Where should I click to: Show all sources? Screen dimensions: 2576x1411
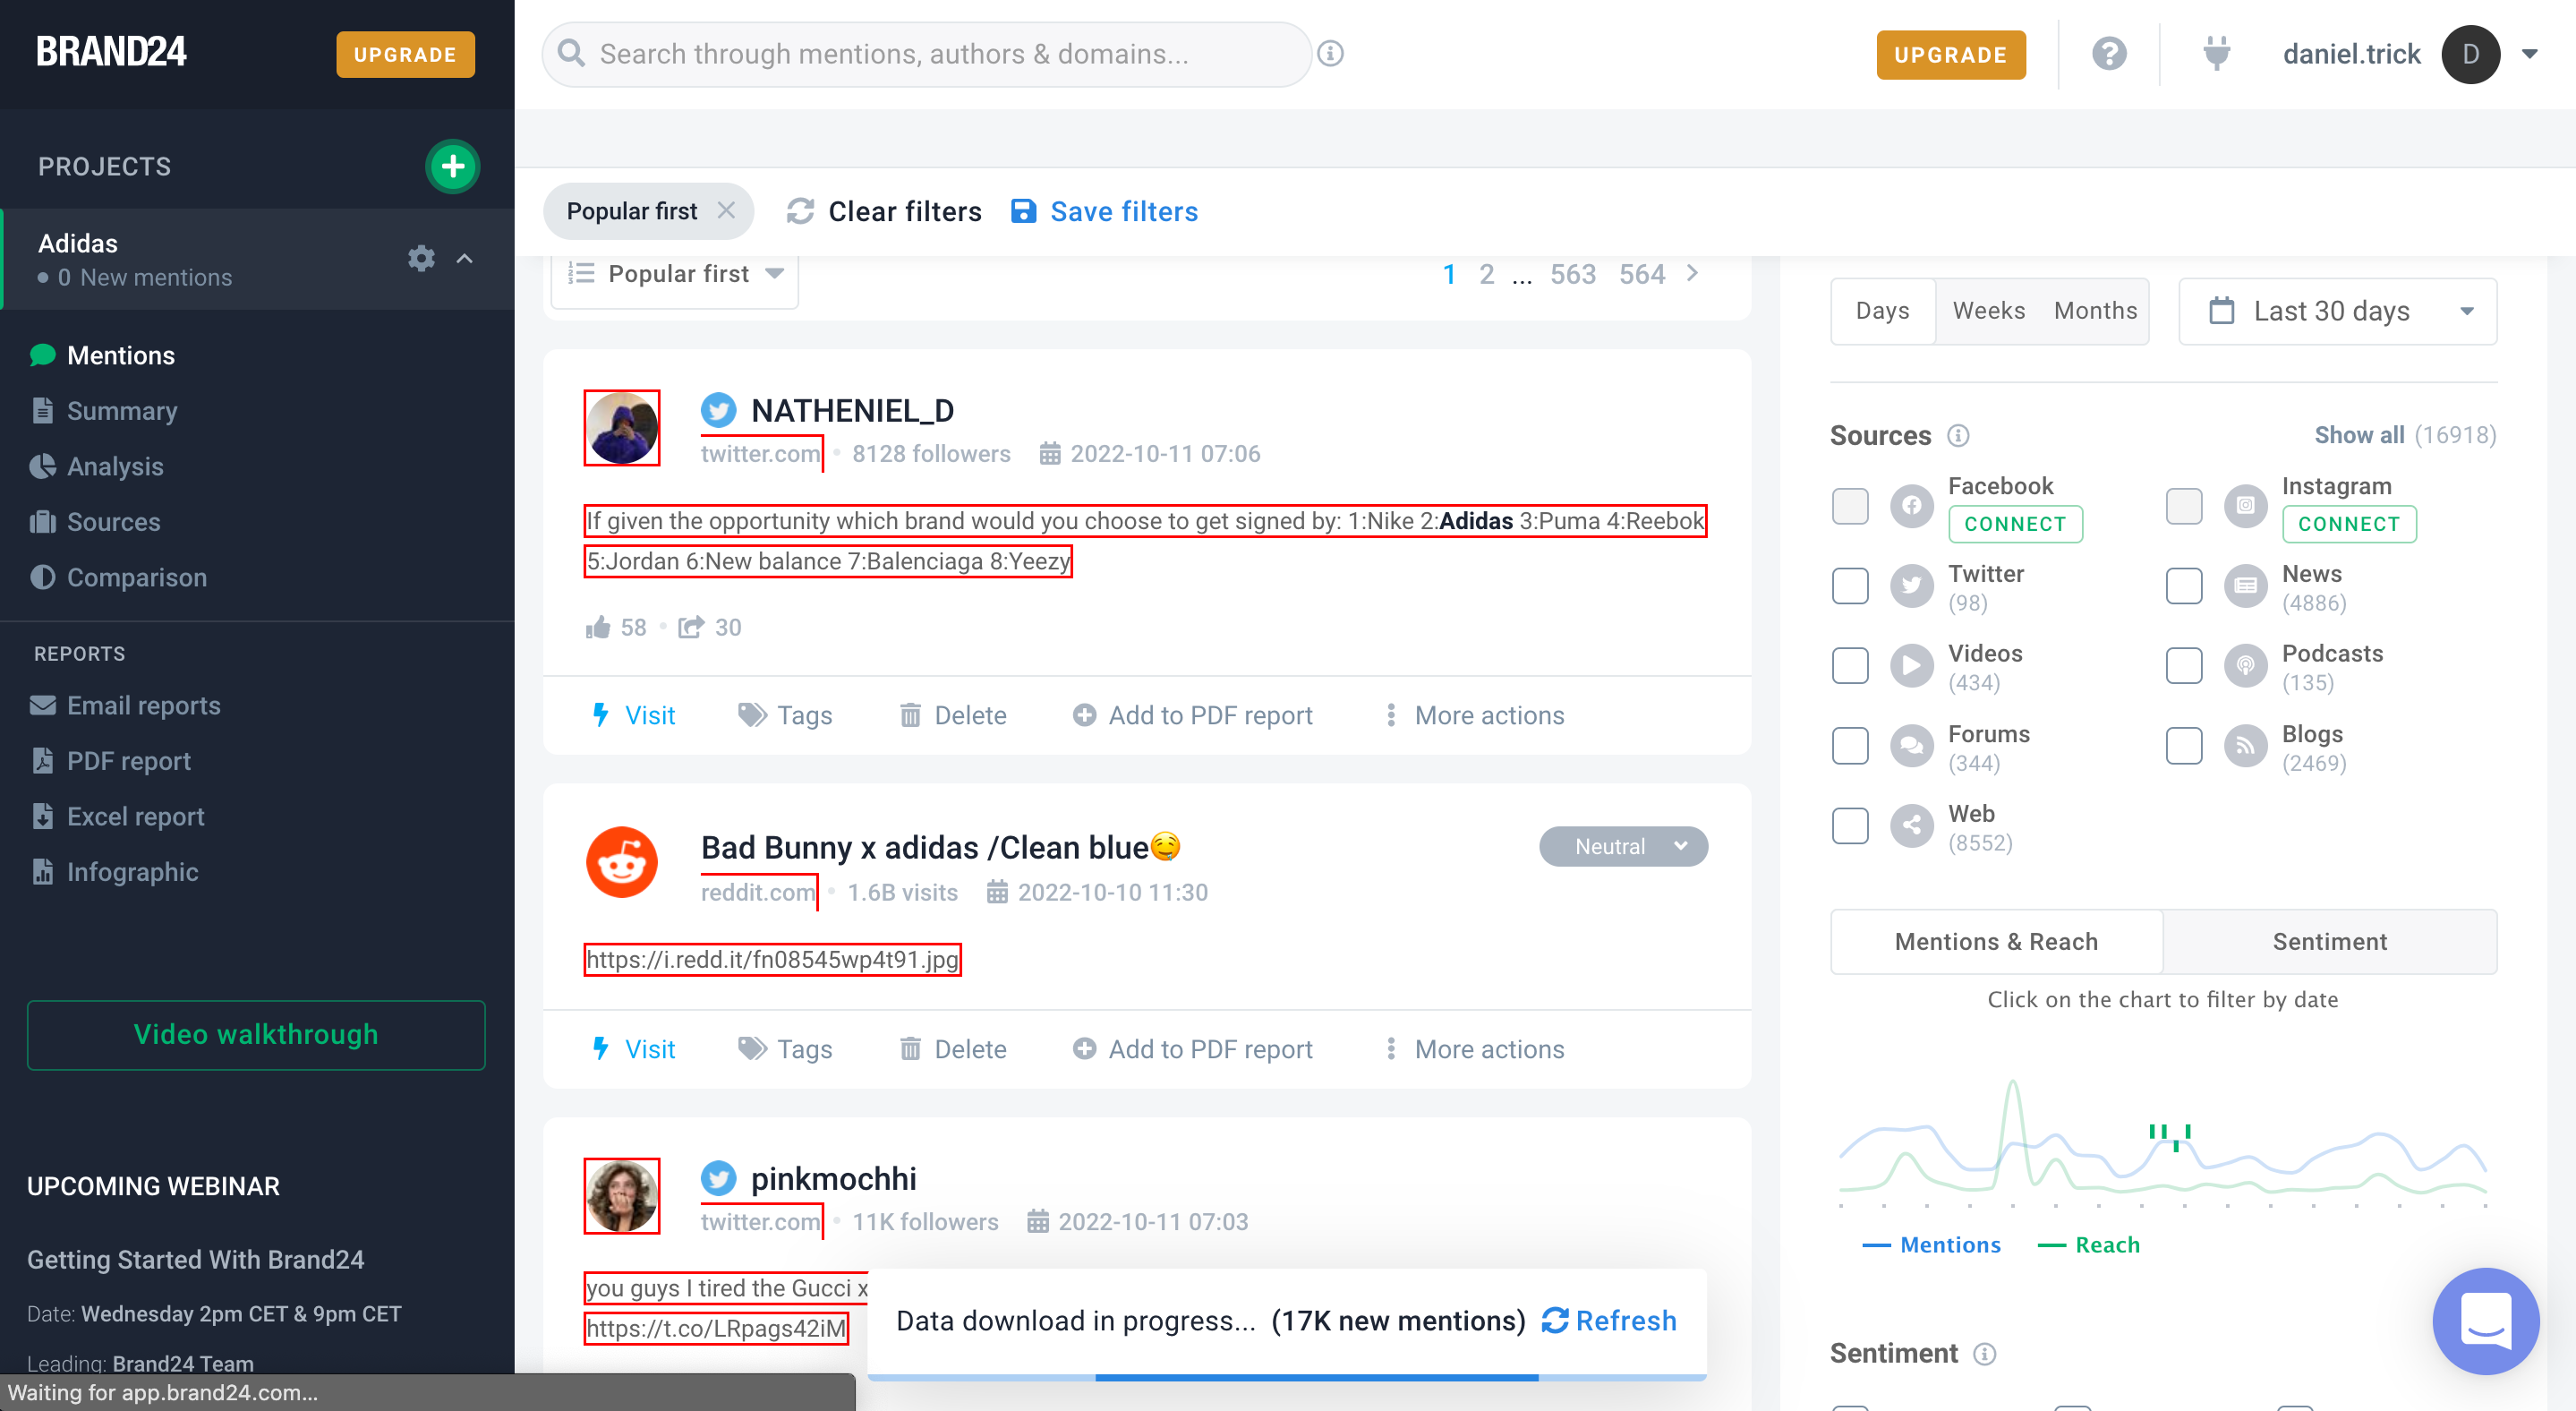click(x=2359, y=435)
